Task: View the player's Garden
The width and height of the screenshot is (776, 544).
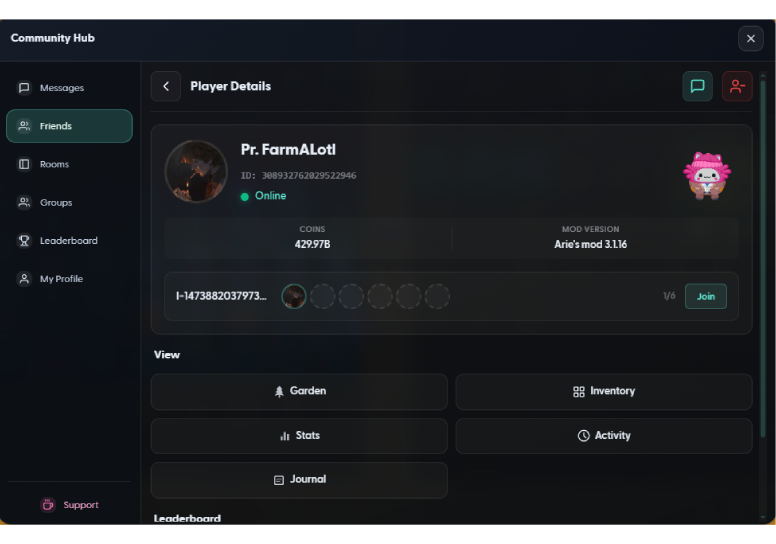Action: (299, 392)
